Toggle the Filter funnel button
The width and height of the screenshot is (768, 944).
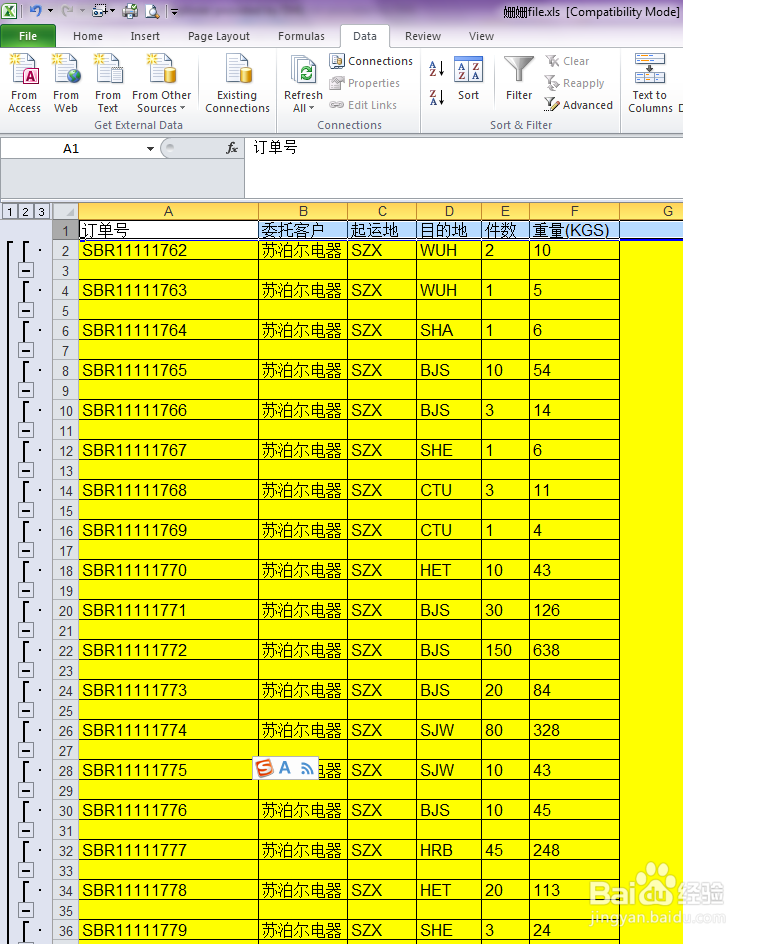(x=519, y=78)
